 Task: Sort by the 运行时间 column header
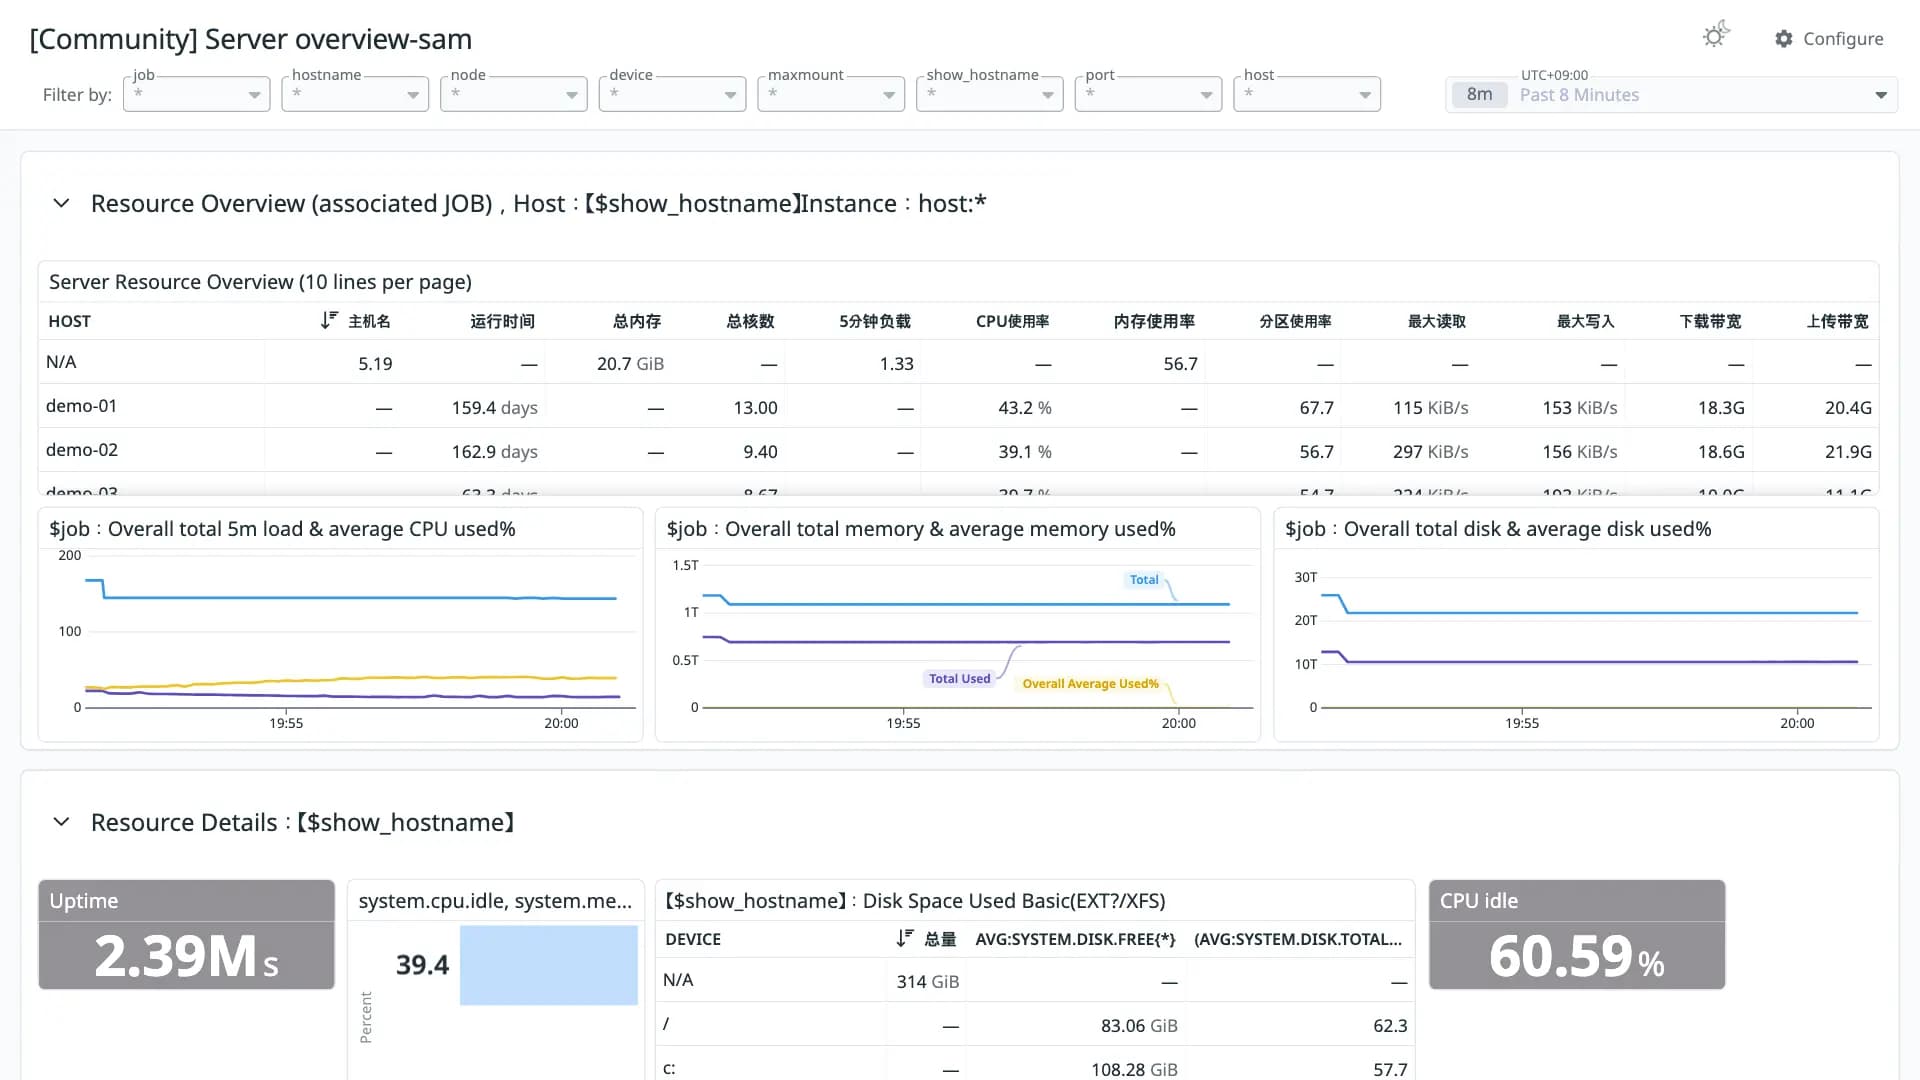click(502, 321)
